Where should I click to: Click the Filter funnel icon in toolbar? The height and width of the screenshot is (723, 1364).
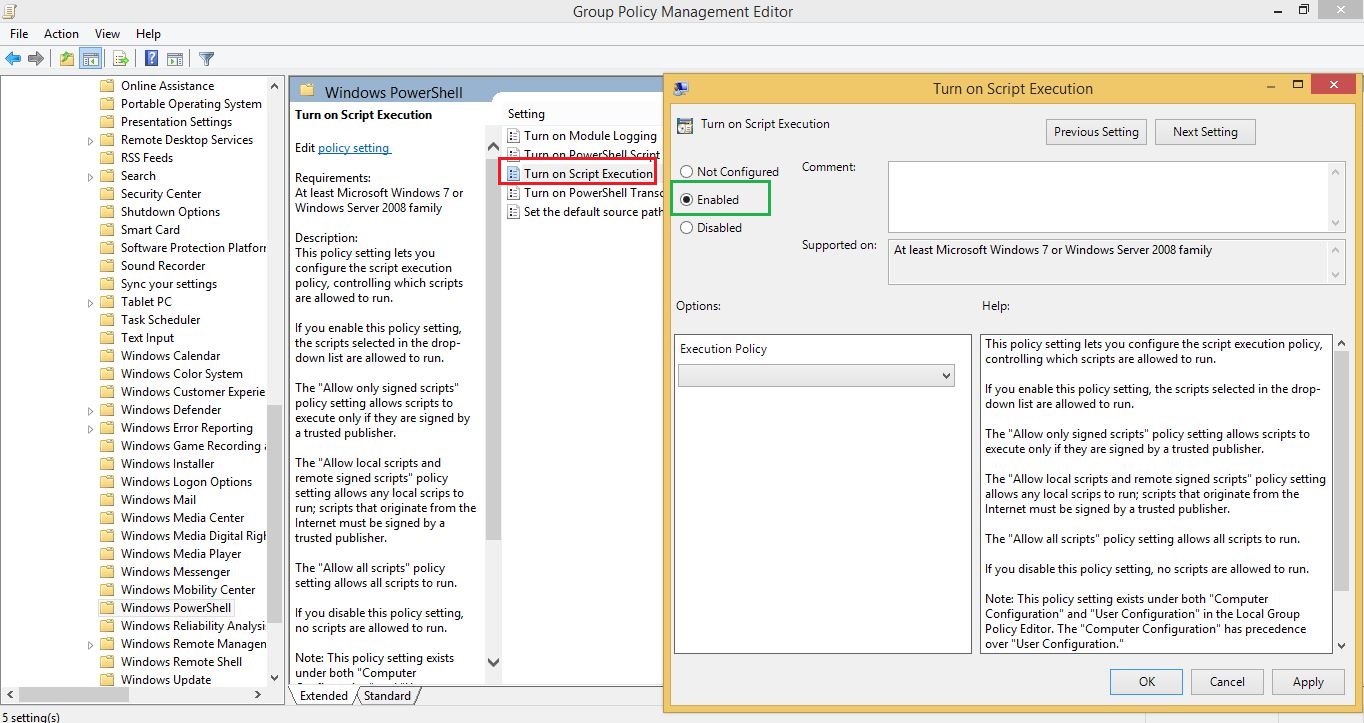pos(206,59)
